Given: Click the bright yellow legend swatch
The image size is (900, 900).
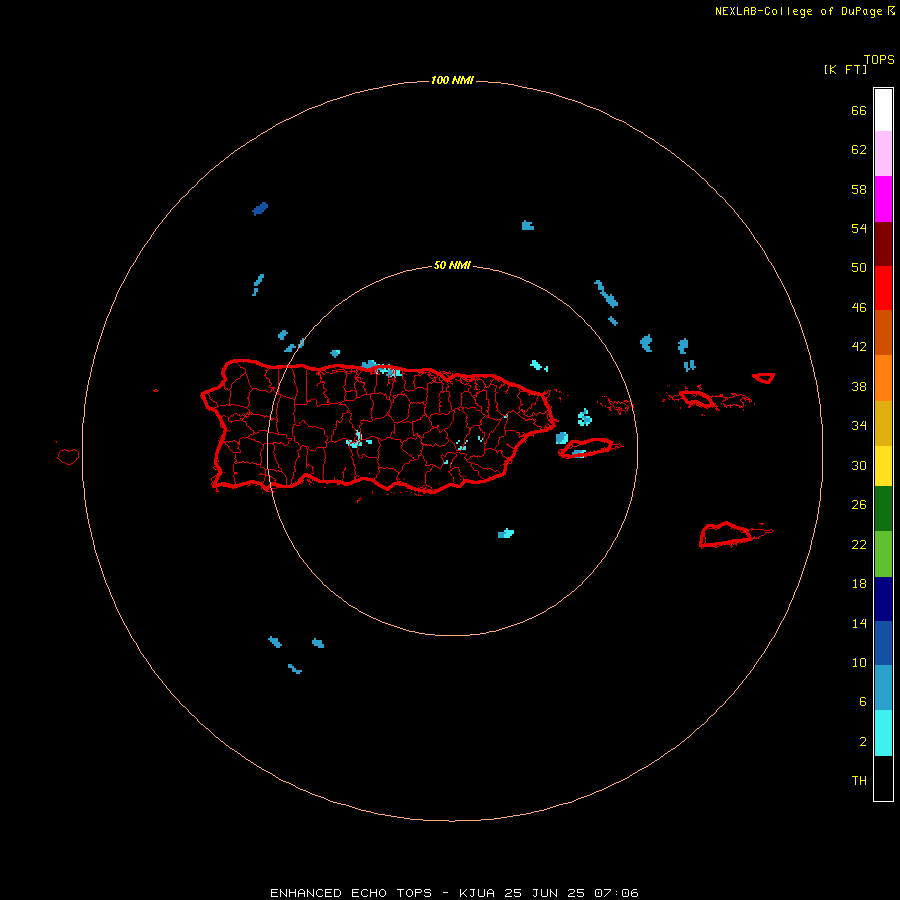Looking at the screenshot, I should click(x=883, y=466).
